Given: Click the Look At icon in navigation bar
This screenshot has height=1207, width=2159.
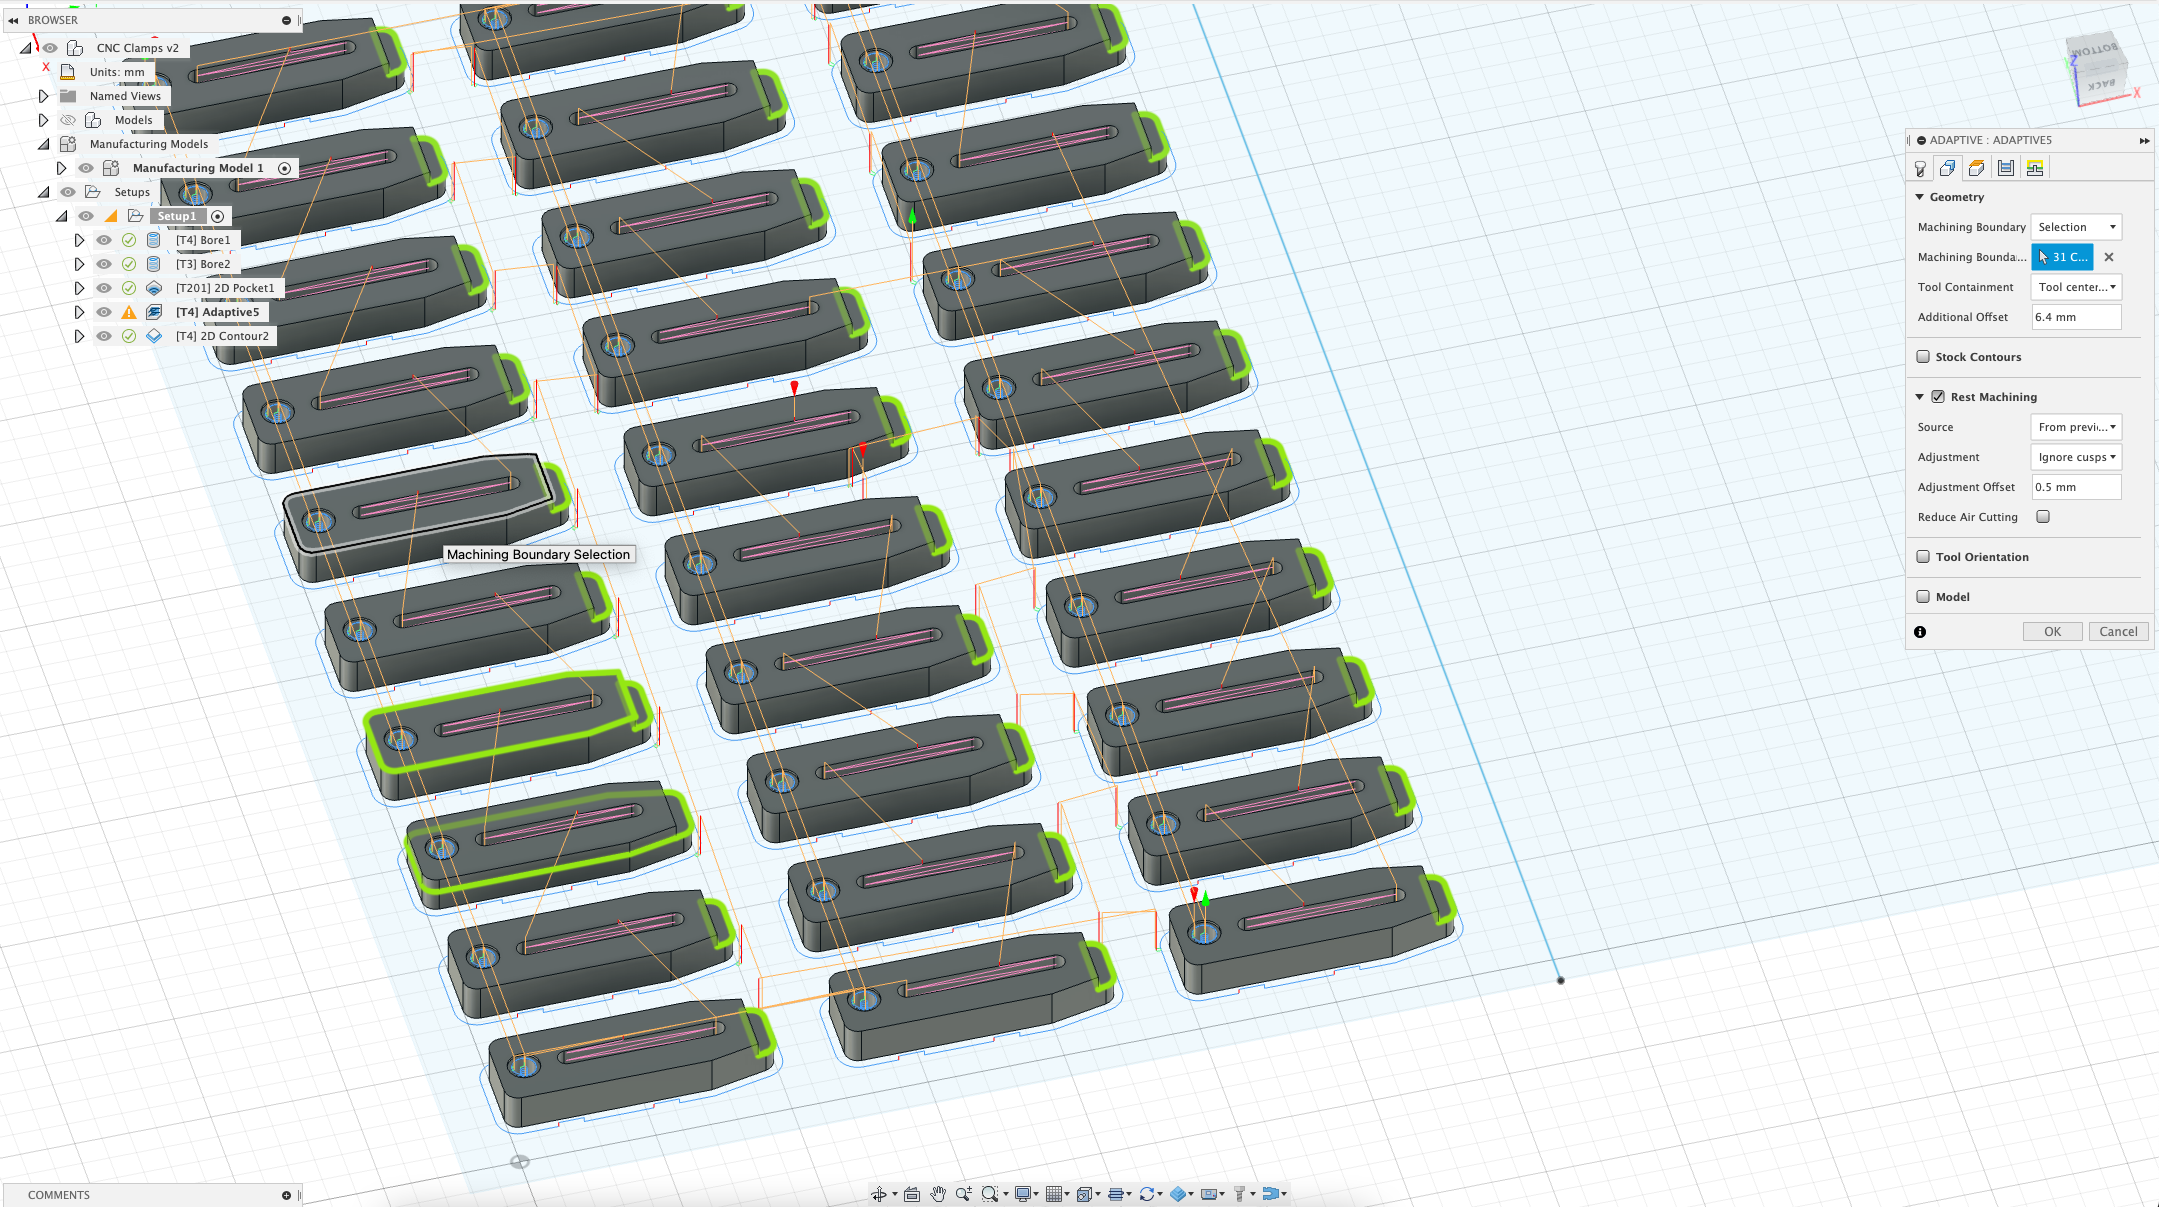Looking at the screenshot, I should 911,1193.
